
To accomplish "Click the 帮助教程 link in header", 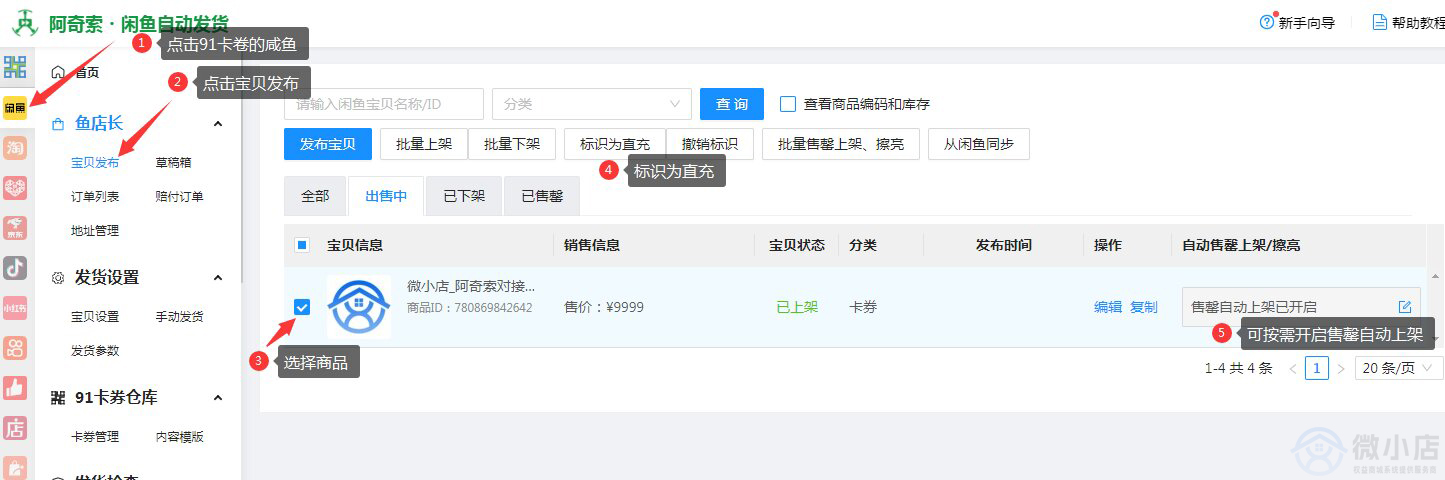I will 1418,23.
